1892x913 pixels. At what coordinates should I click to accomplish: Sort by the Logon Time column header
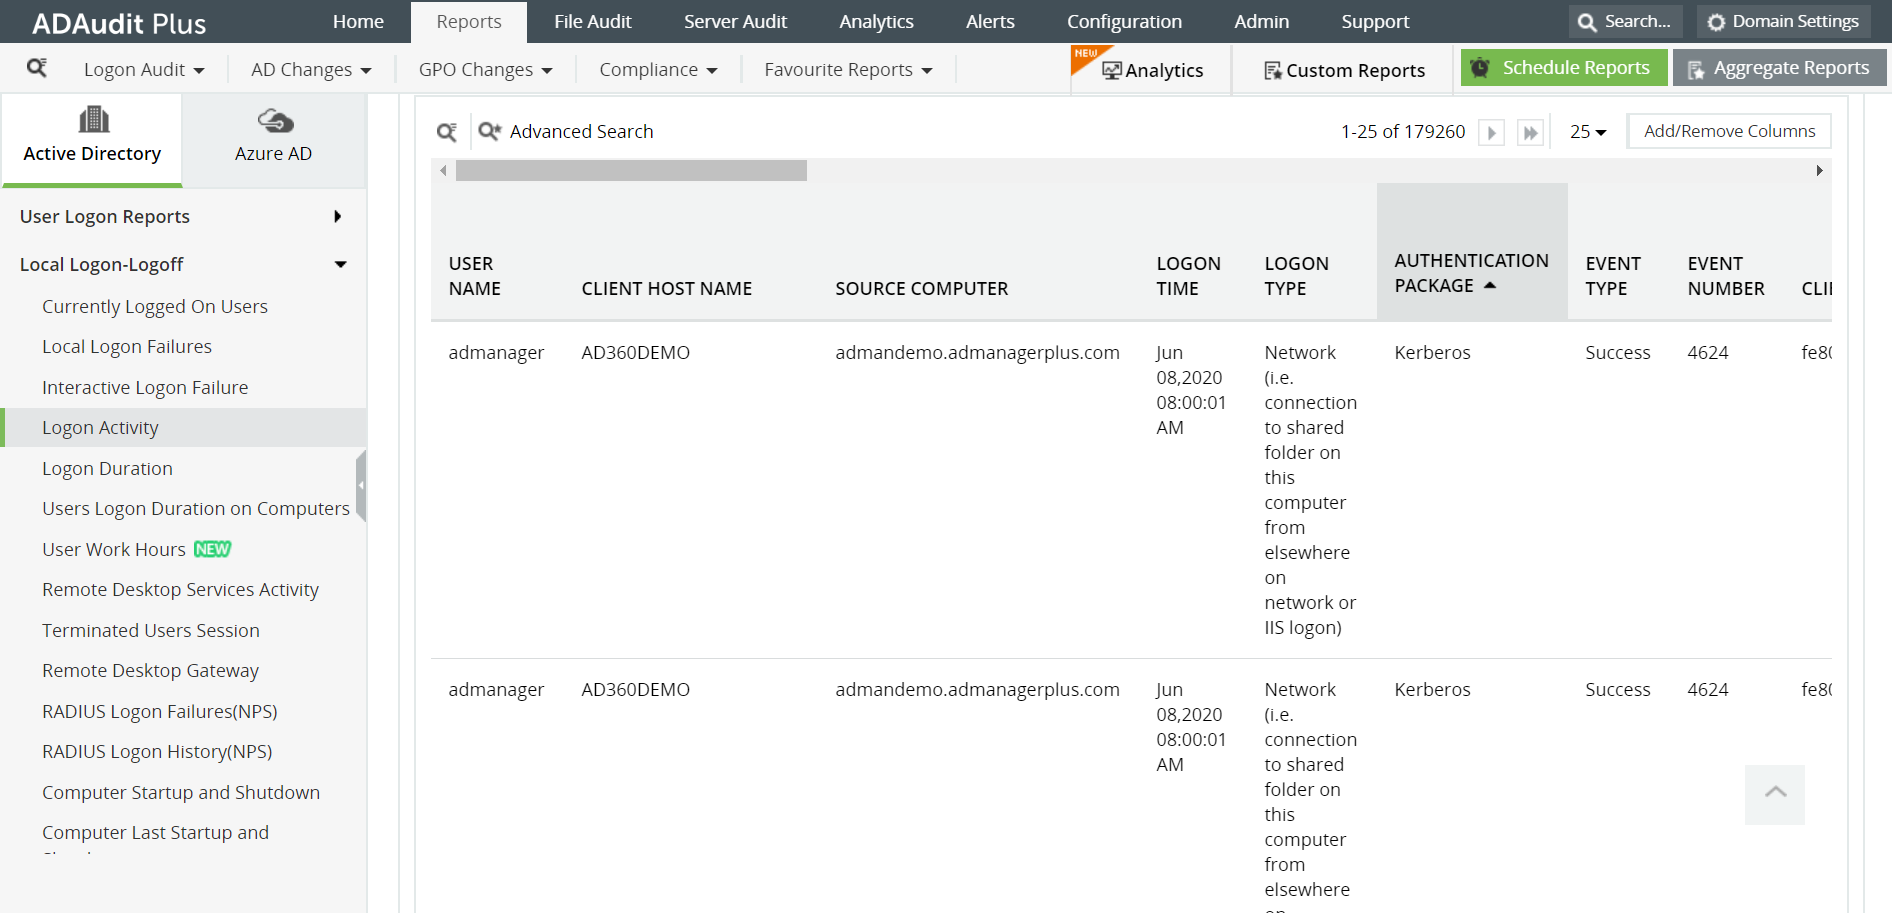pos(1188,276)
